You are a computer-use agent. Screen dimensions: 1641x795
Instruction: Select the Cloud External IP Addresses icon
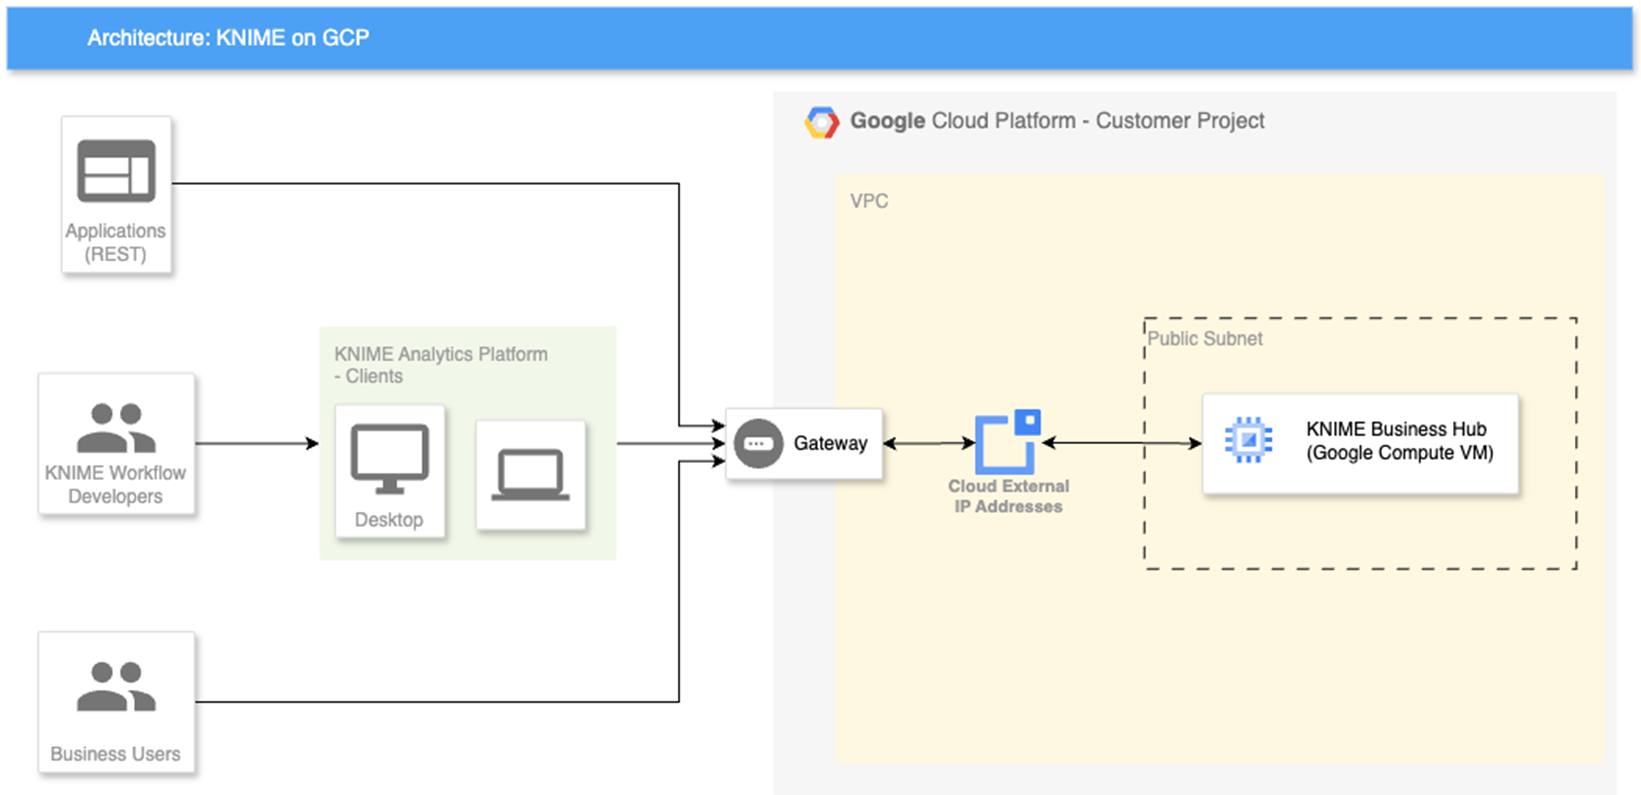click(x=1008, y=441)
